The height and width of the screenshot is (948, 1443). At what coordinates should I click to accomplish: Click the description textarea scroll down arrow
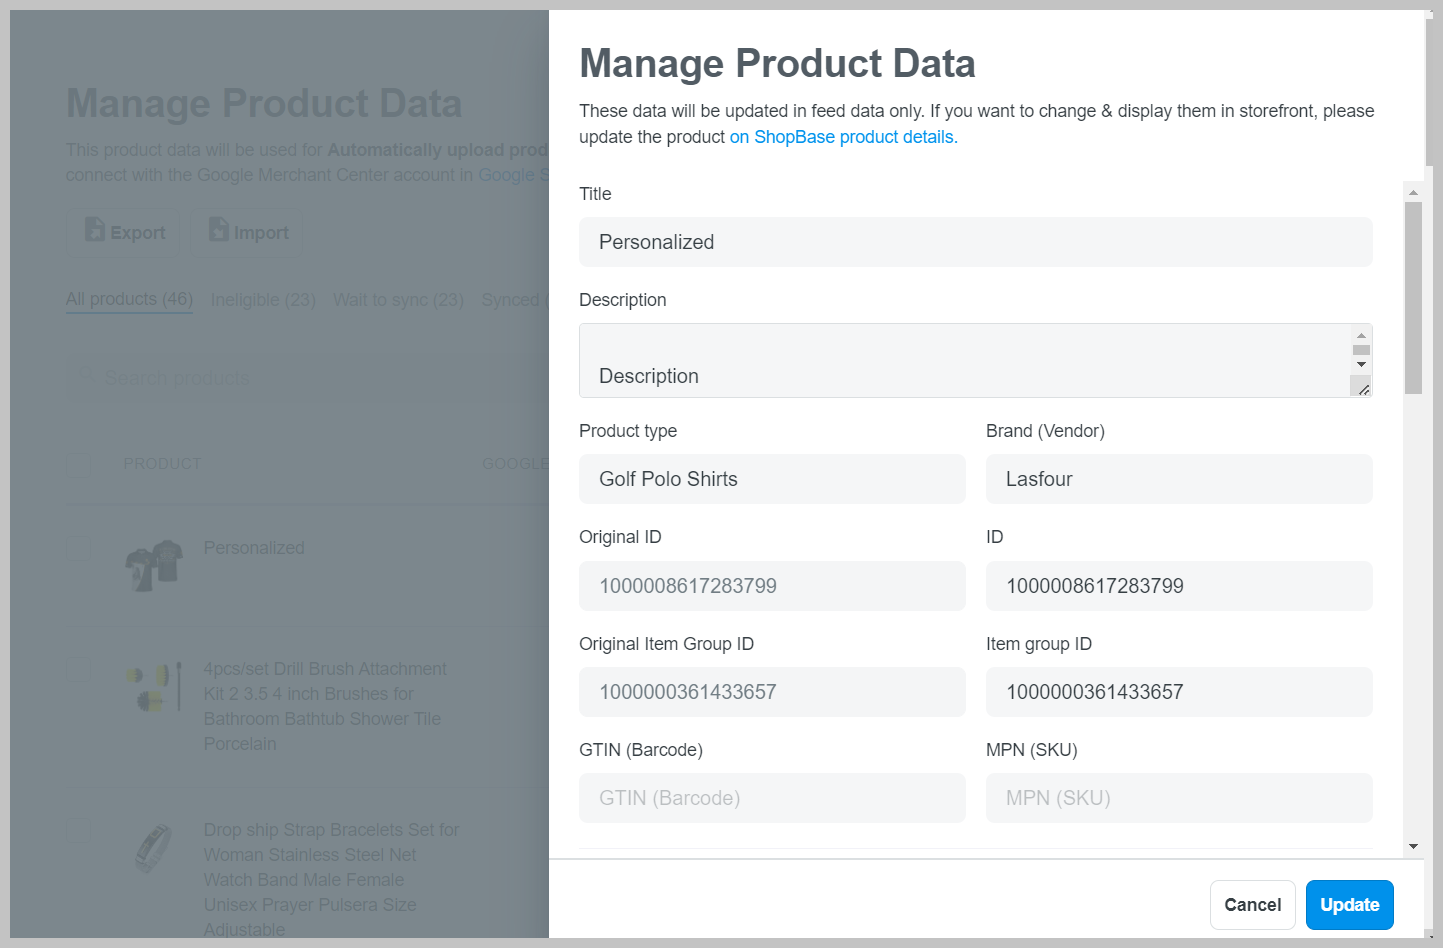click(x=1361, y=364)
